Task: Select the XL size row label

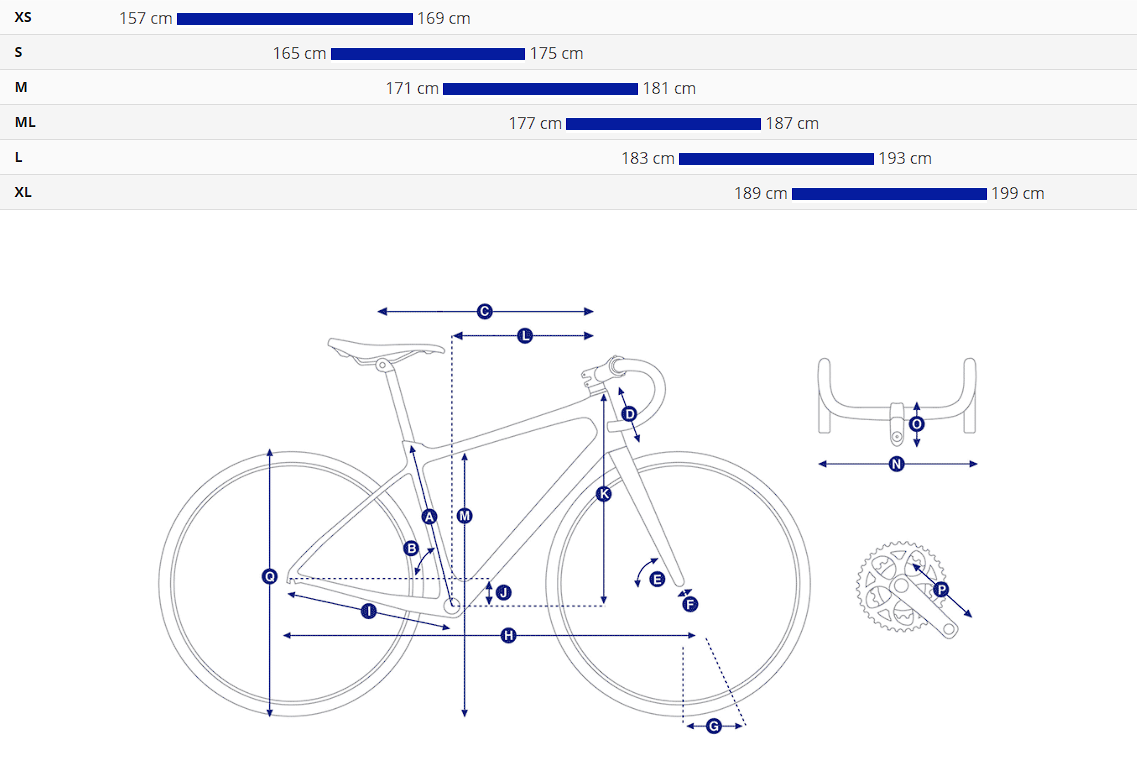Action: click(x=23, y=192)
